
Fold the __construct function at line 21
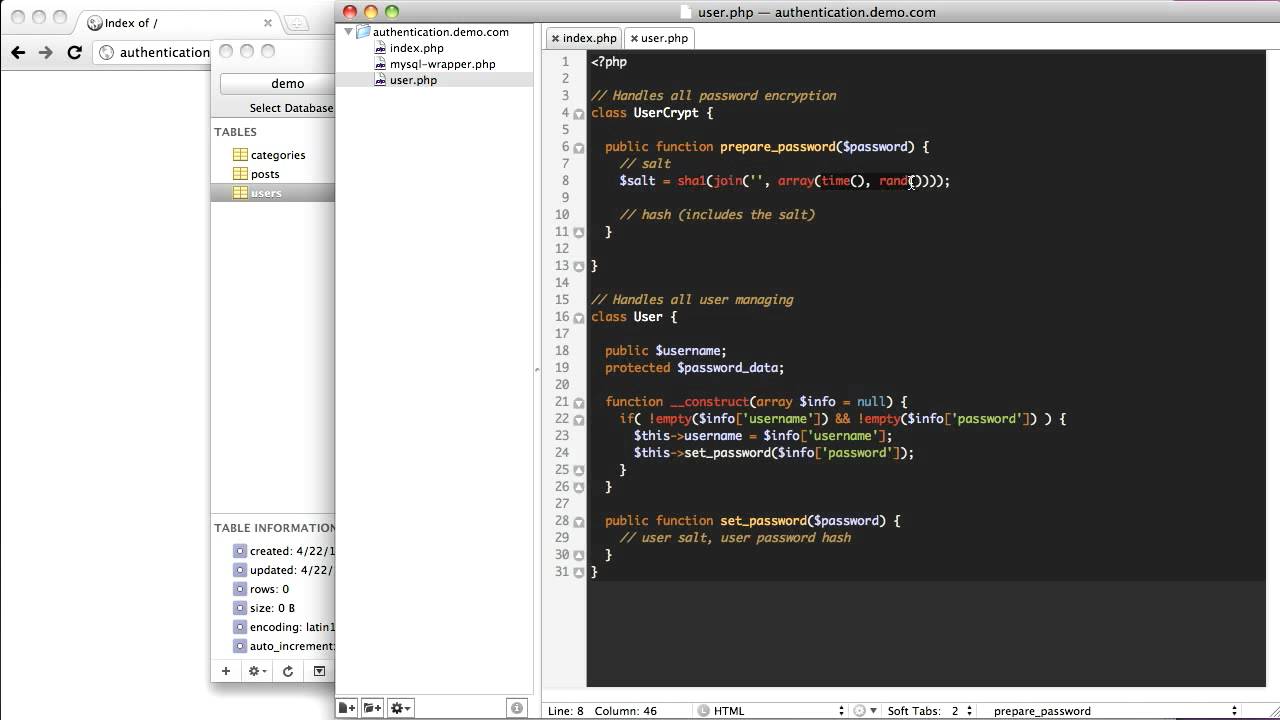(579, 403)
